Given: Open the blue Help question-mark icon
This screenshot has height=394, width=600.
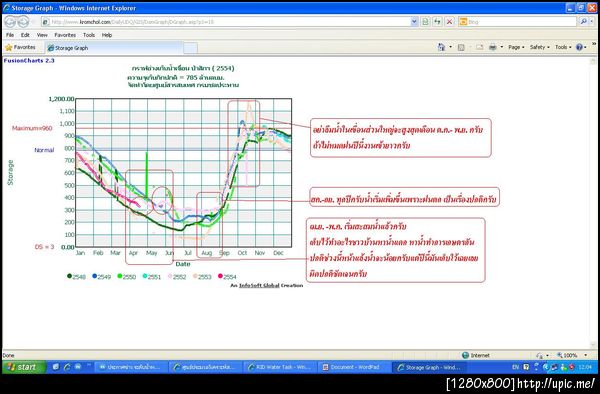Looking at the screenshot, I should [579, 47].
